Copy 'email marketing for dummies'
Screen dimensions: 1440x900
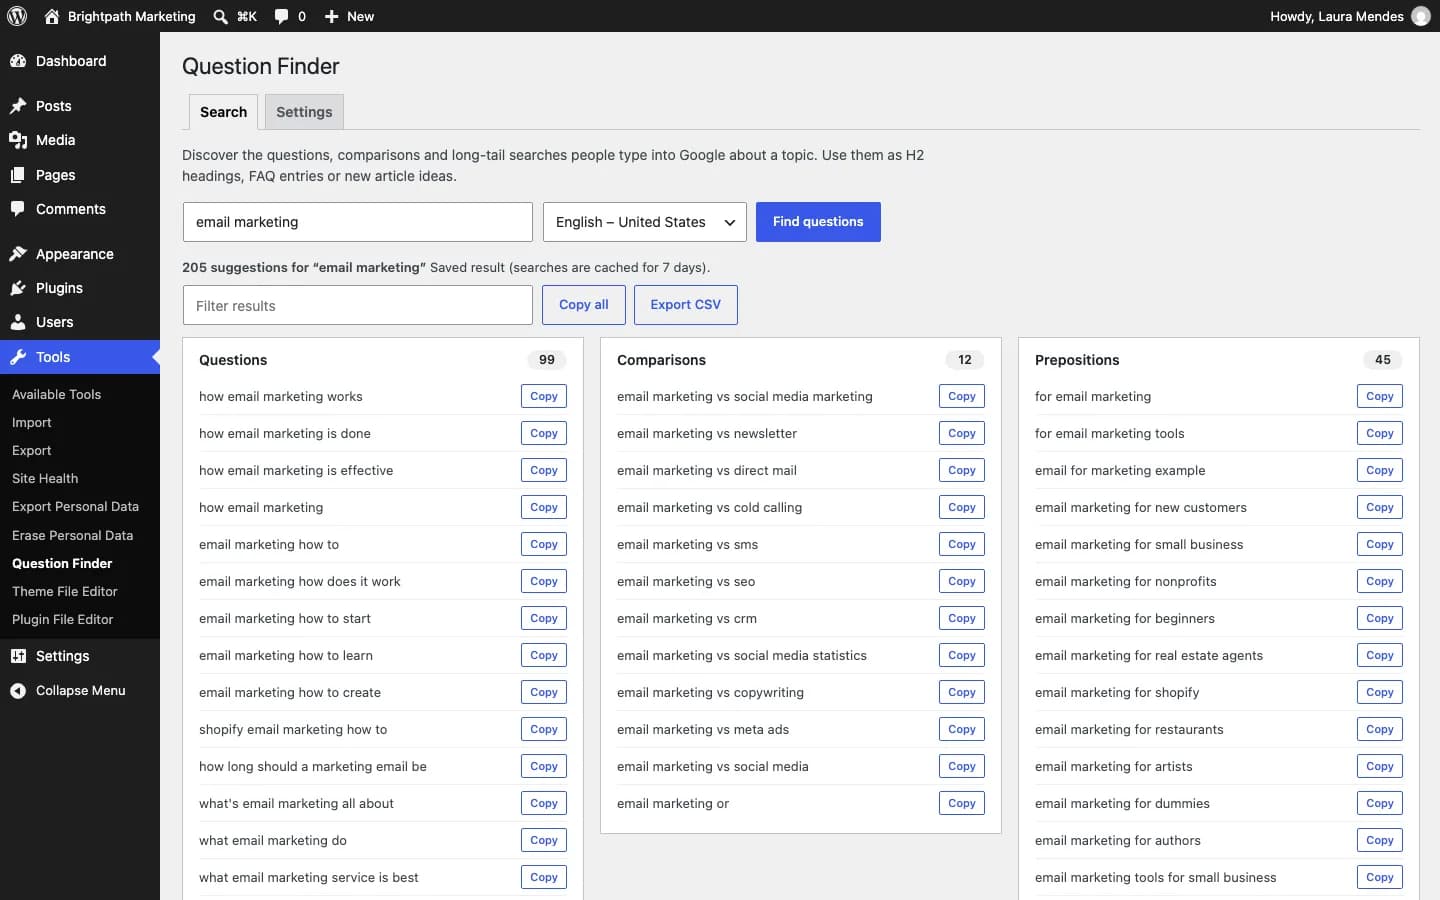point(1380,803)
